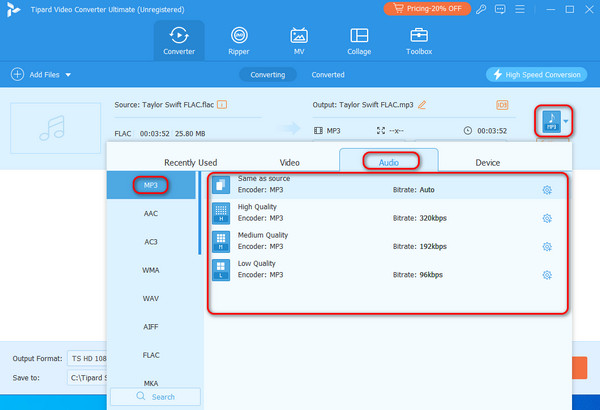The height and width of the screenshot is (410, 600).
Task: Click source file info icon
Action: (x=222, y=105)
